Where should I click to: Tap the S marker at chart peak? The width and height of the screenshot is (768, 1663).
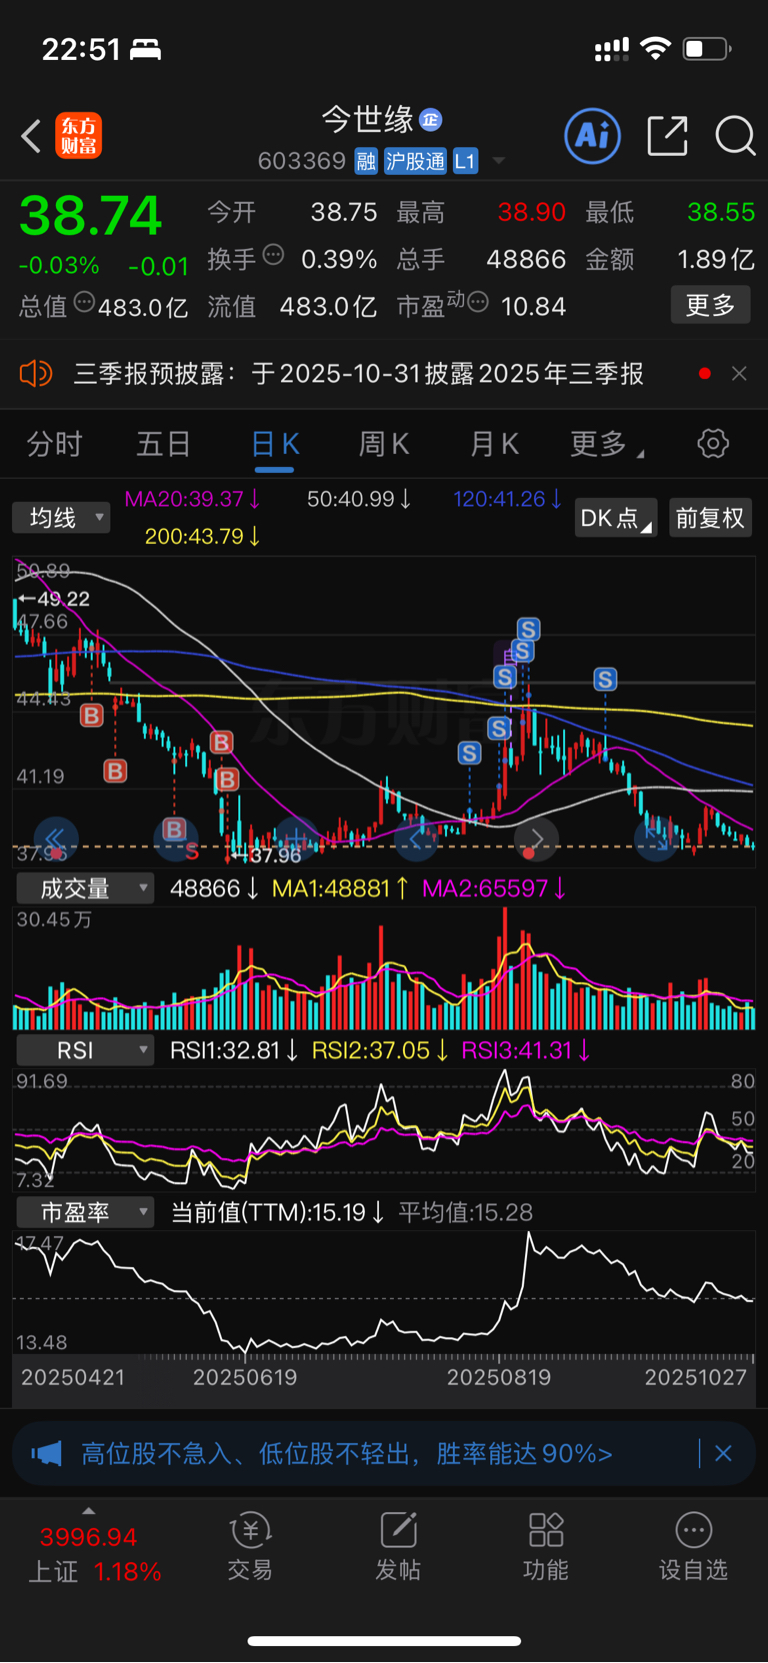click(528, 629)
